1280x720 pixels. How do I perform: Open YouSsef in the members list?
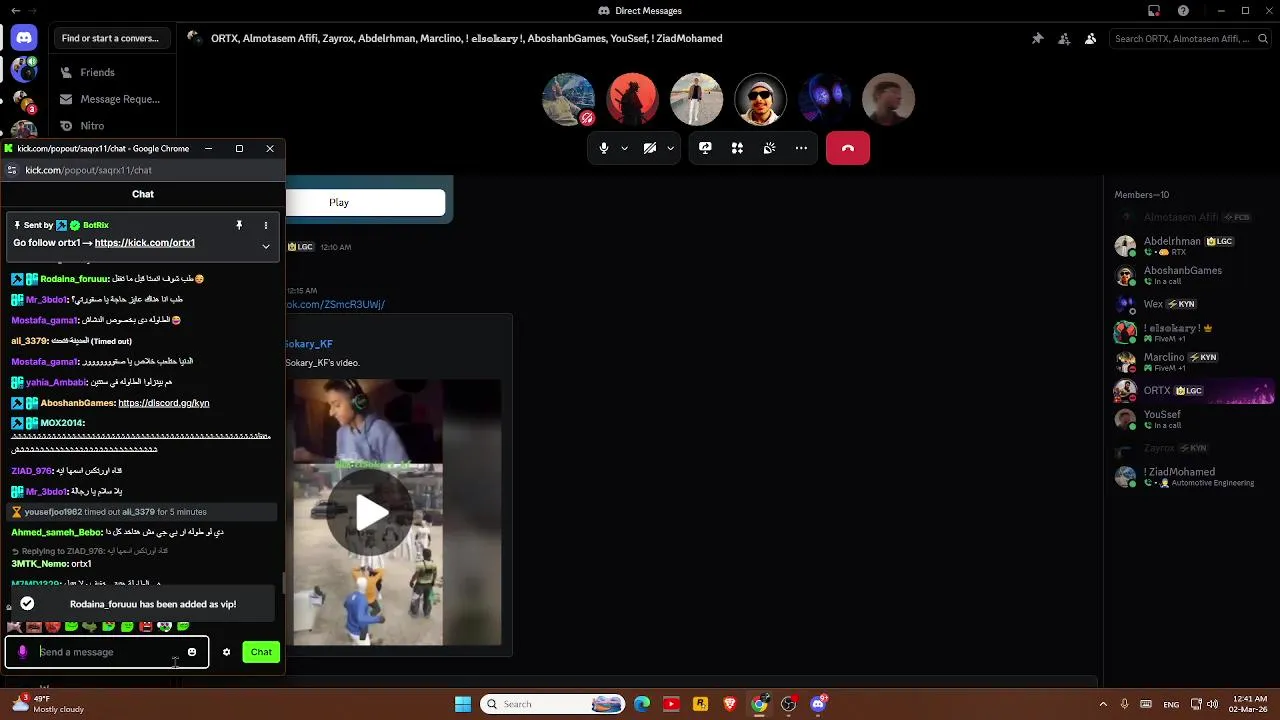pyautogui.click(x=1194, y=419)
